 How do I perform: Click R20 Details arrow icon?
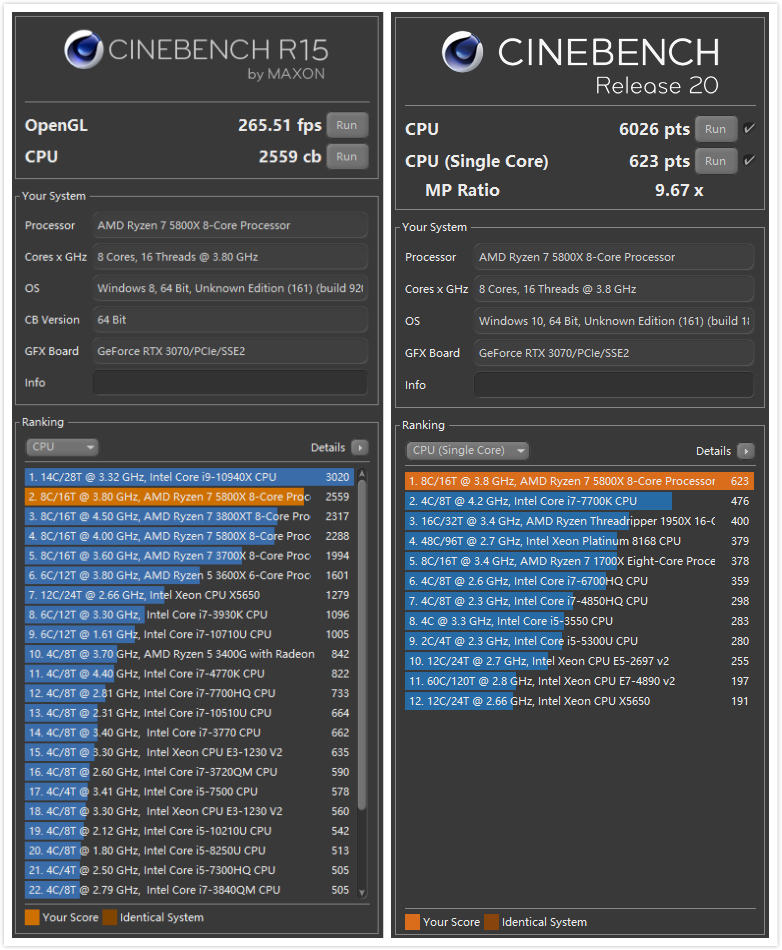[x=745, y=451]
